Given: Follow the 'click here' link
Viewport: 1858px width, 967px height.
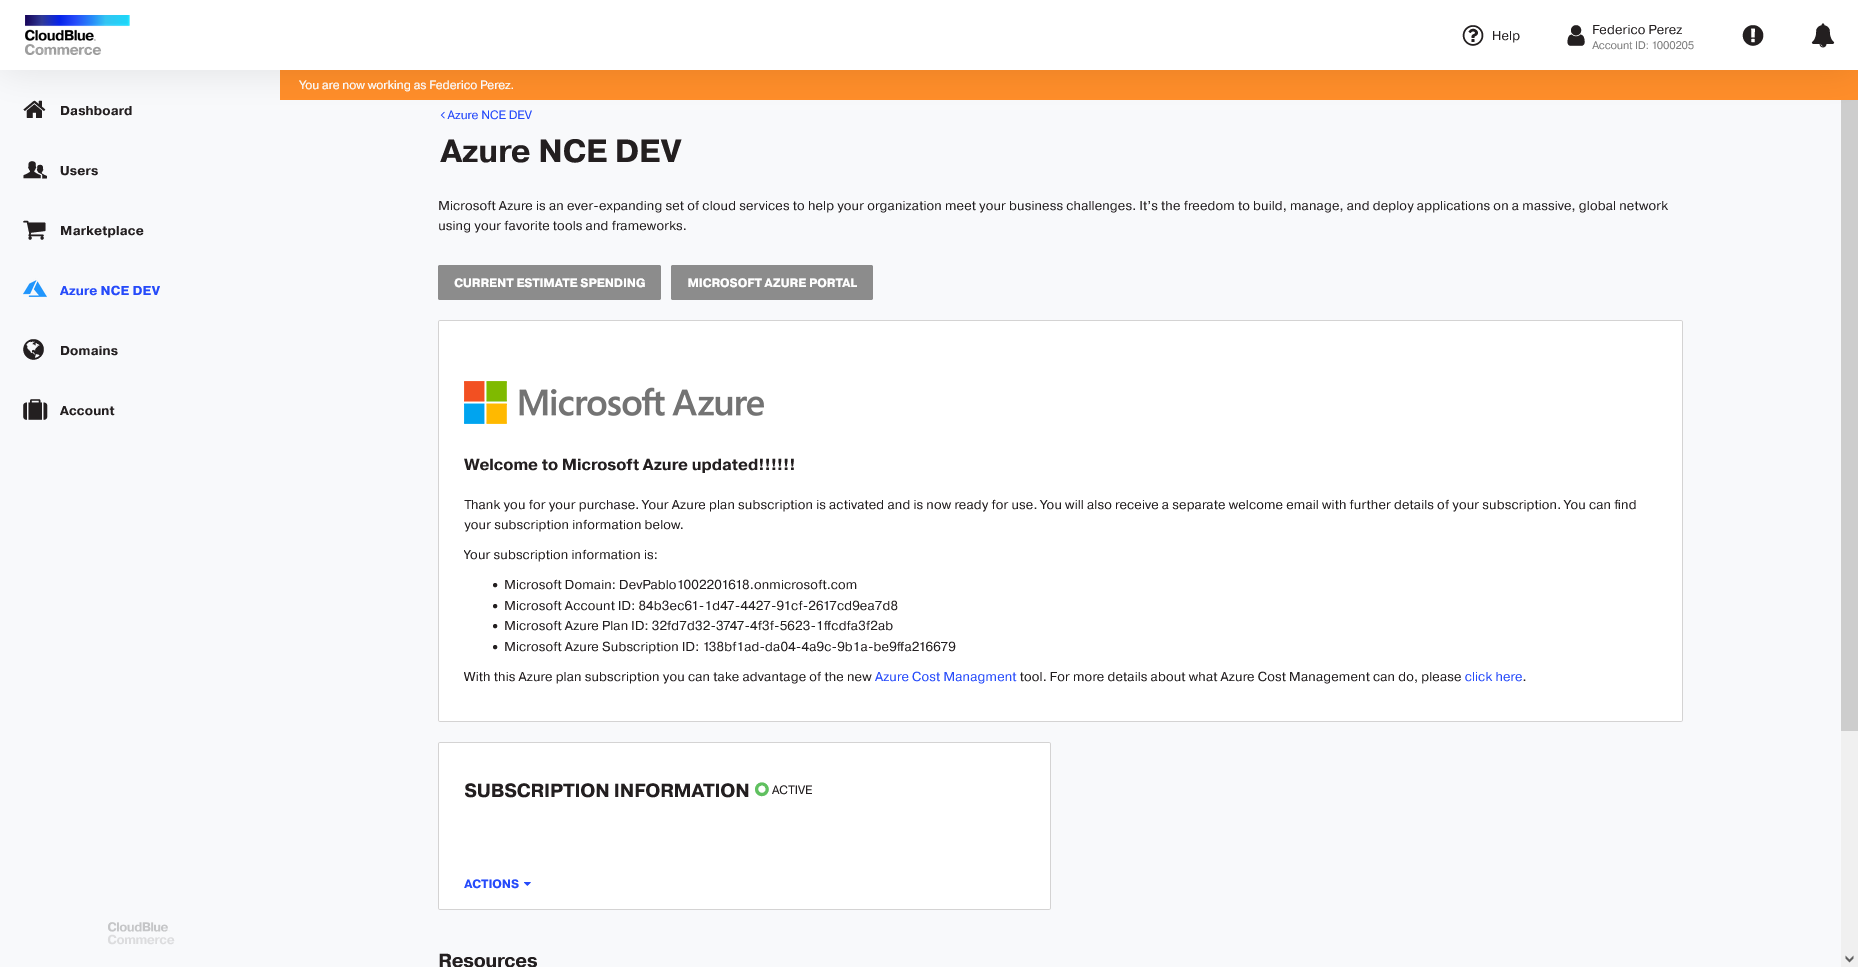Looking at the screenshot, I should pyautogui.click(x=1493, y=677).
